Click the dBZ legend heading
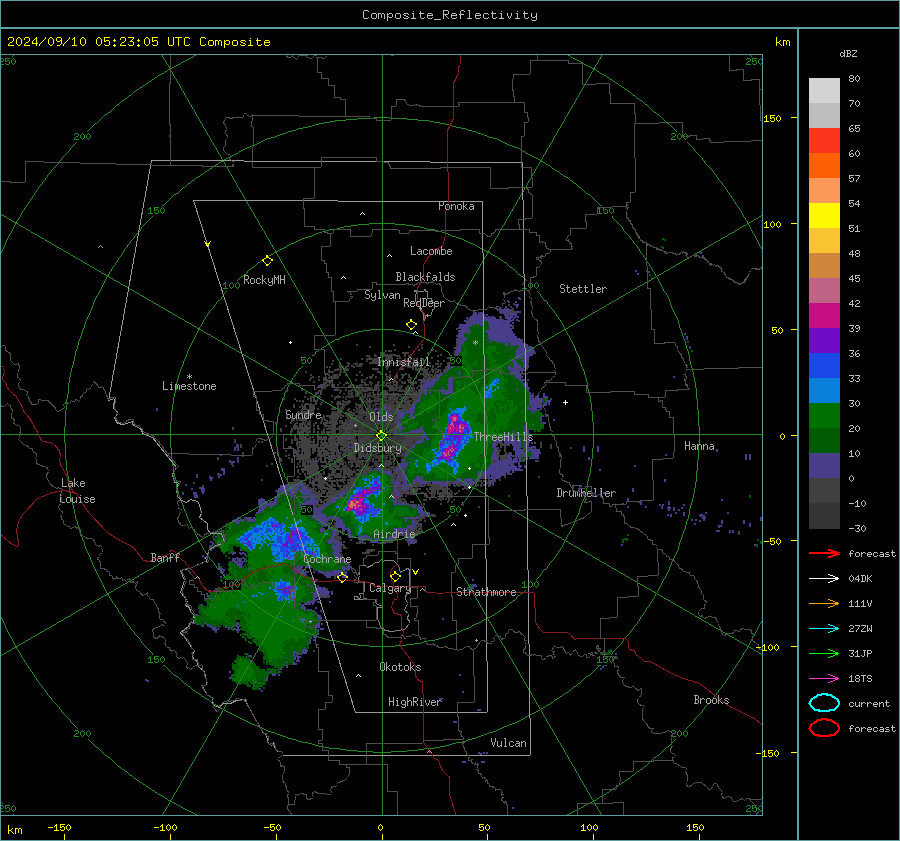 tap(848, 54)
